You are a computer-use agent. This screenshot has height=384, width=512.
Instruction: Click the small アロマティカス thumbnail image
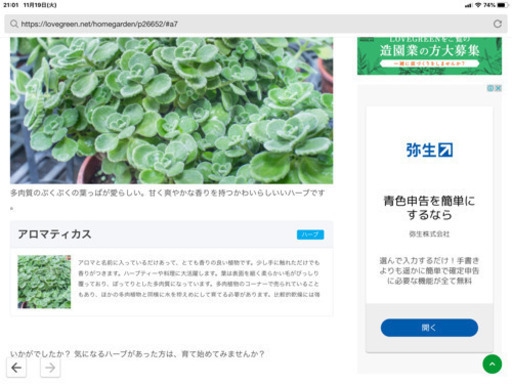44,282
